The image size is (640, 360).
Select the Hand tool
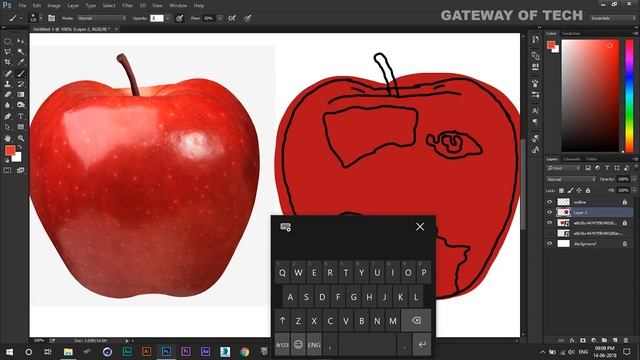pos(8,138)
